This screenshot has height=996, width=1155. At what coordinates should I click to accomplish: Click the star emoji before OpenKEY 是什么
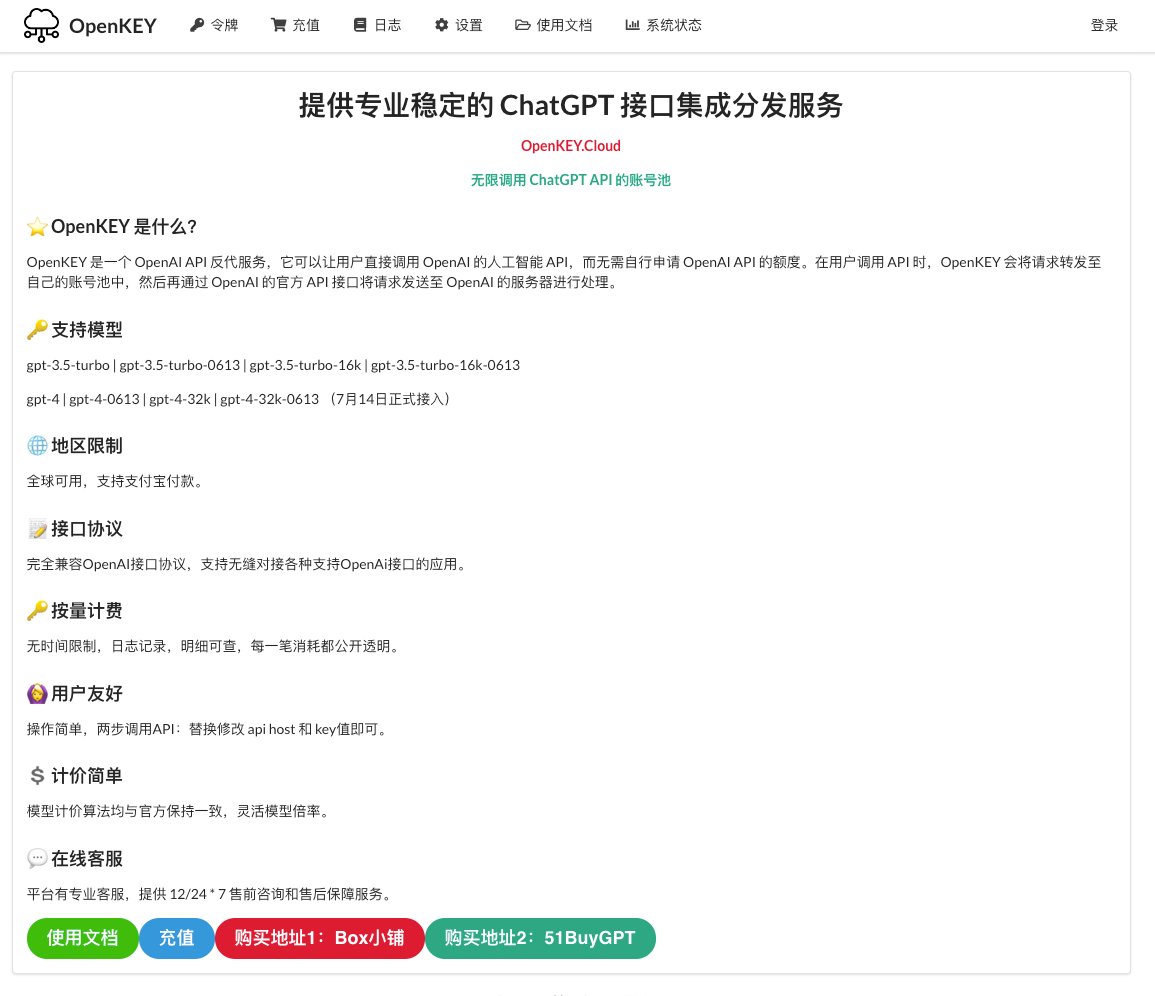pos(37,227)
